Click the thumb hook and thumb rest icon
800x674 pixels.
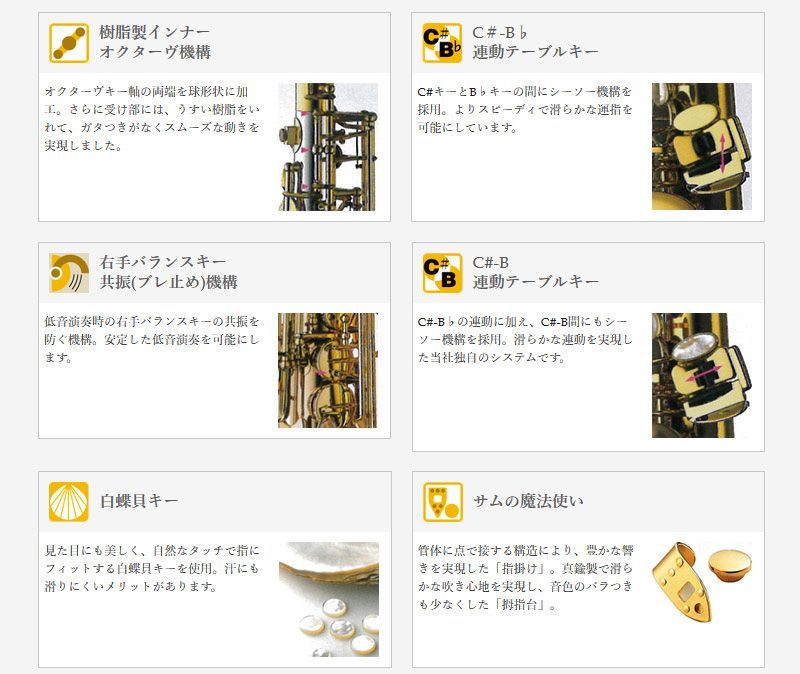442,502
